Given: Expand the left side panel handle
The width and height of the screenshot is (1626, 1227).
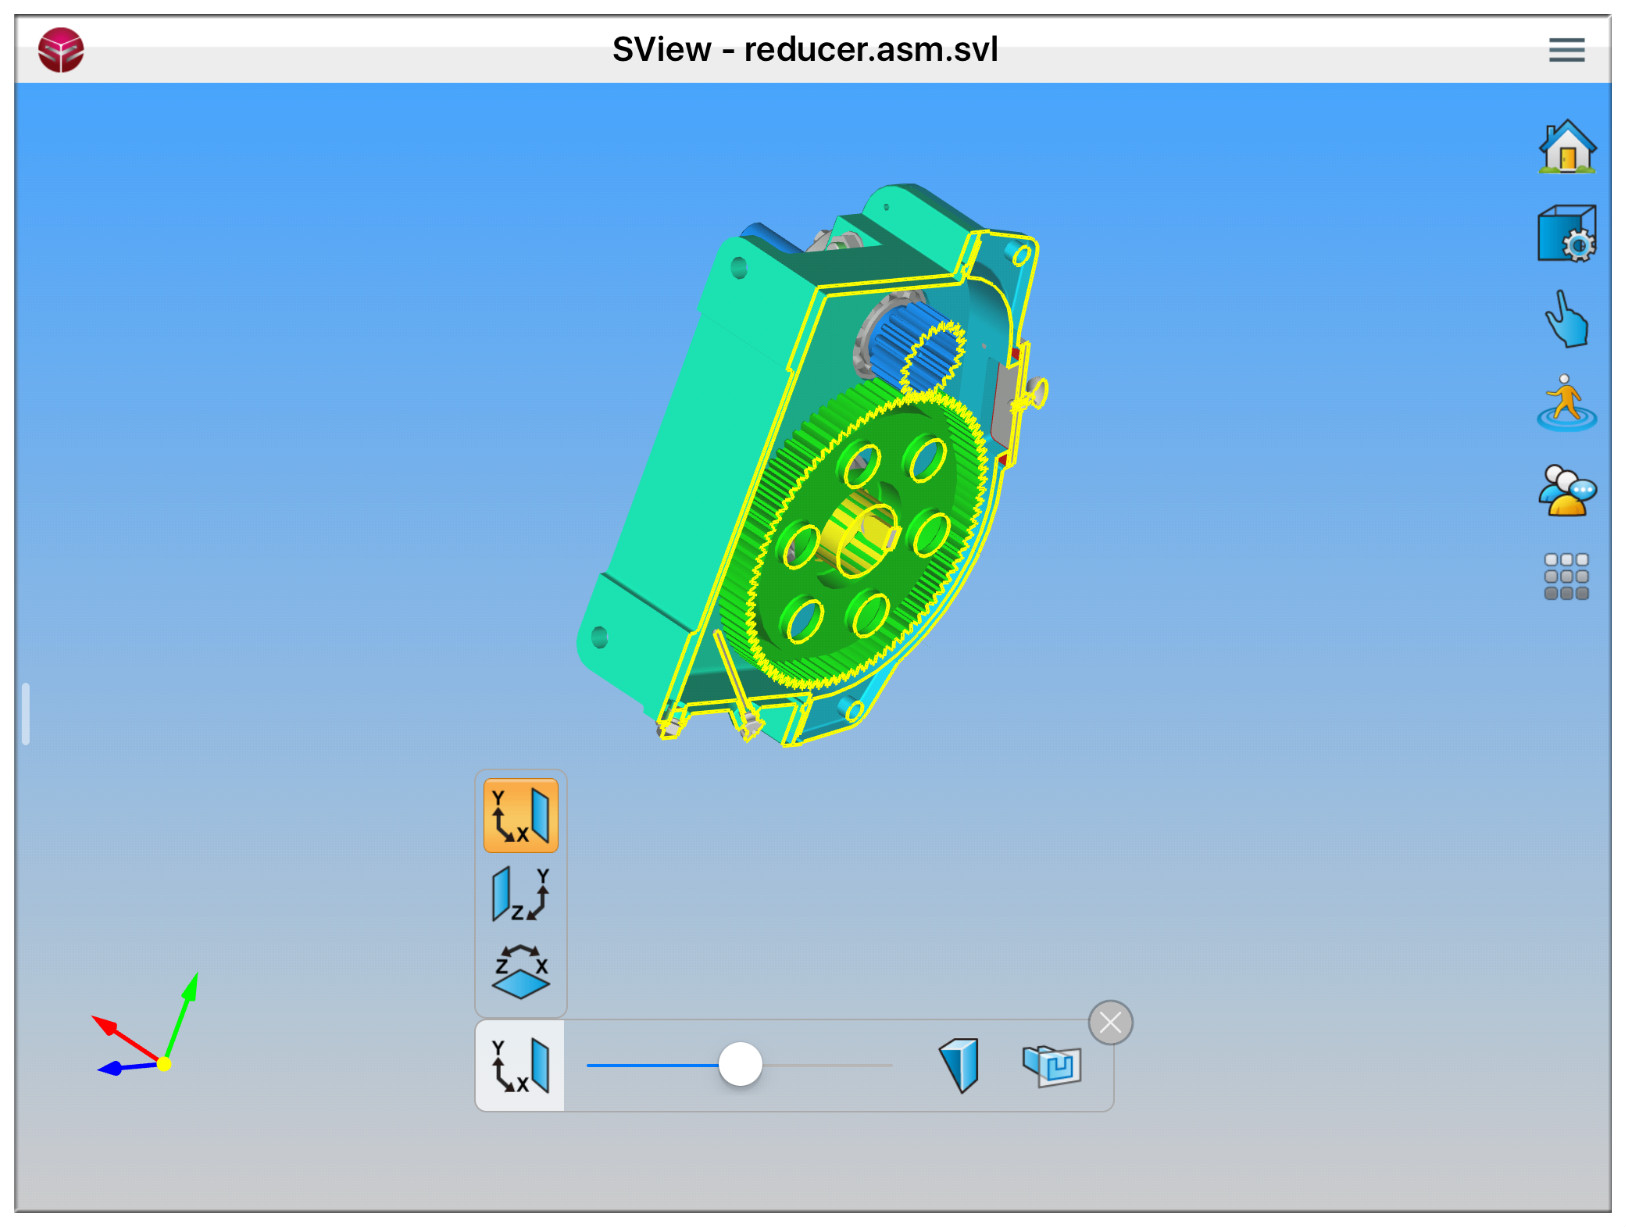Looking at the screenshot, I should pyautogui.click(x=26, y=714).
